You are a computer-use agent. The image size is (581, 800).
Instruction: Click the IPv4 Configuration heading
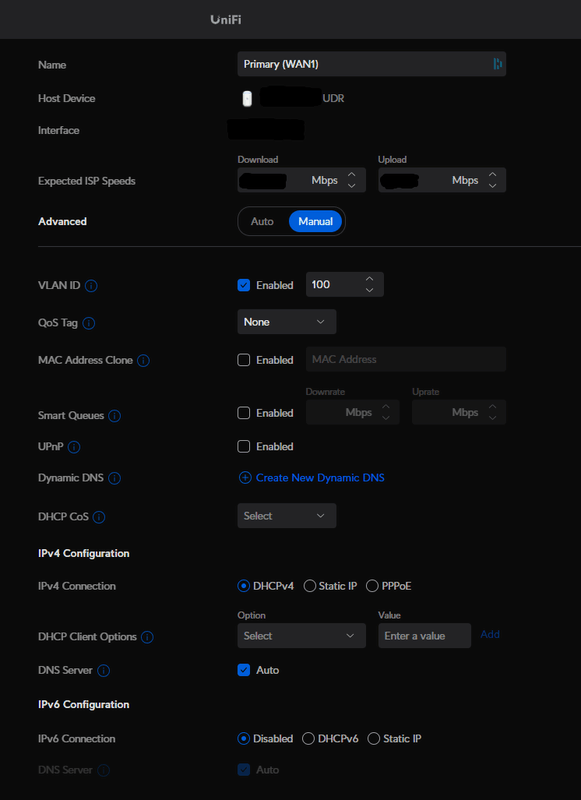pos(84,554)
